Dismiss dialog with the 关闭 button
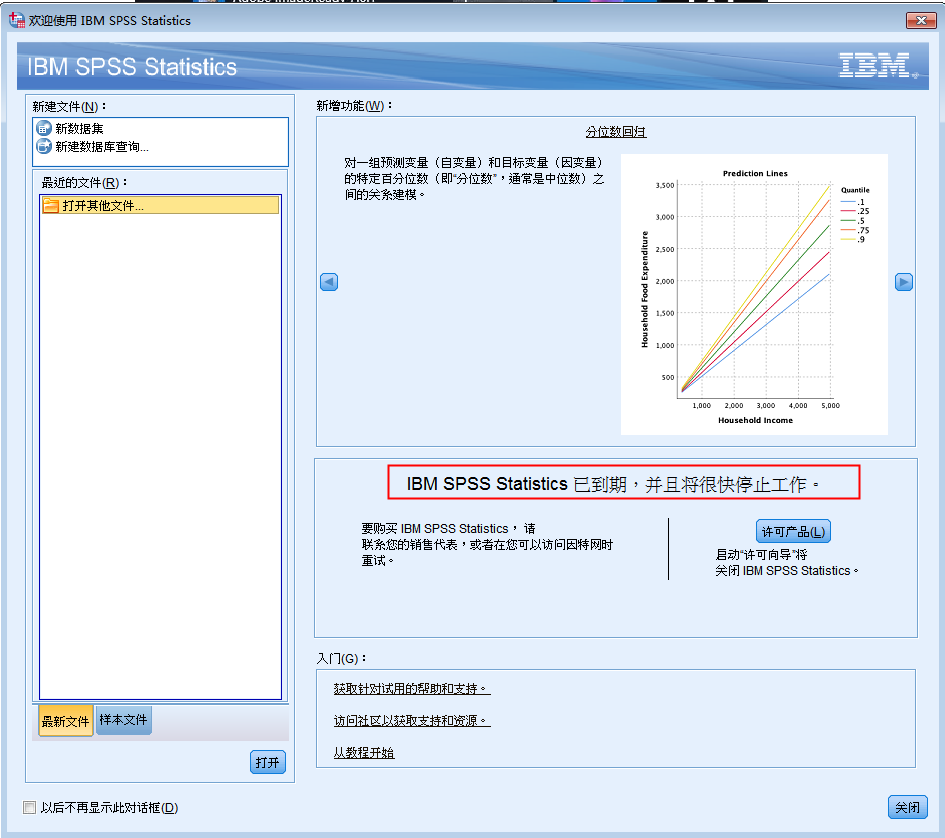 [x=907, y=807]
